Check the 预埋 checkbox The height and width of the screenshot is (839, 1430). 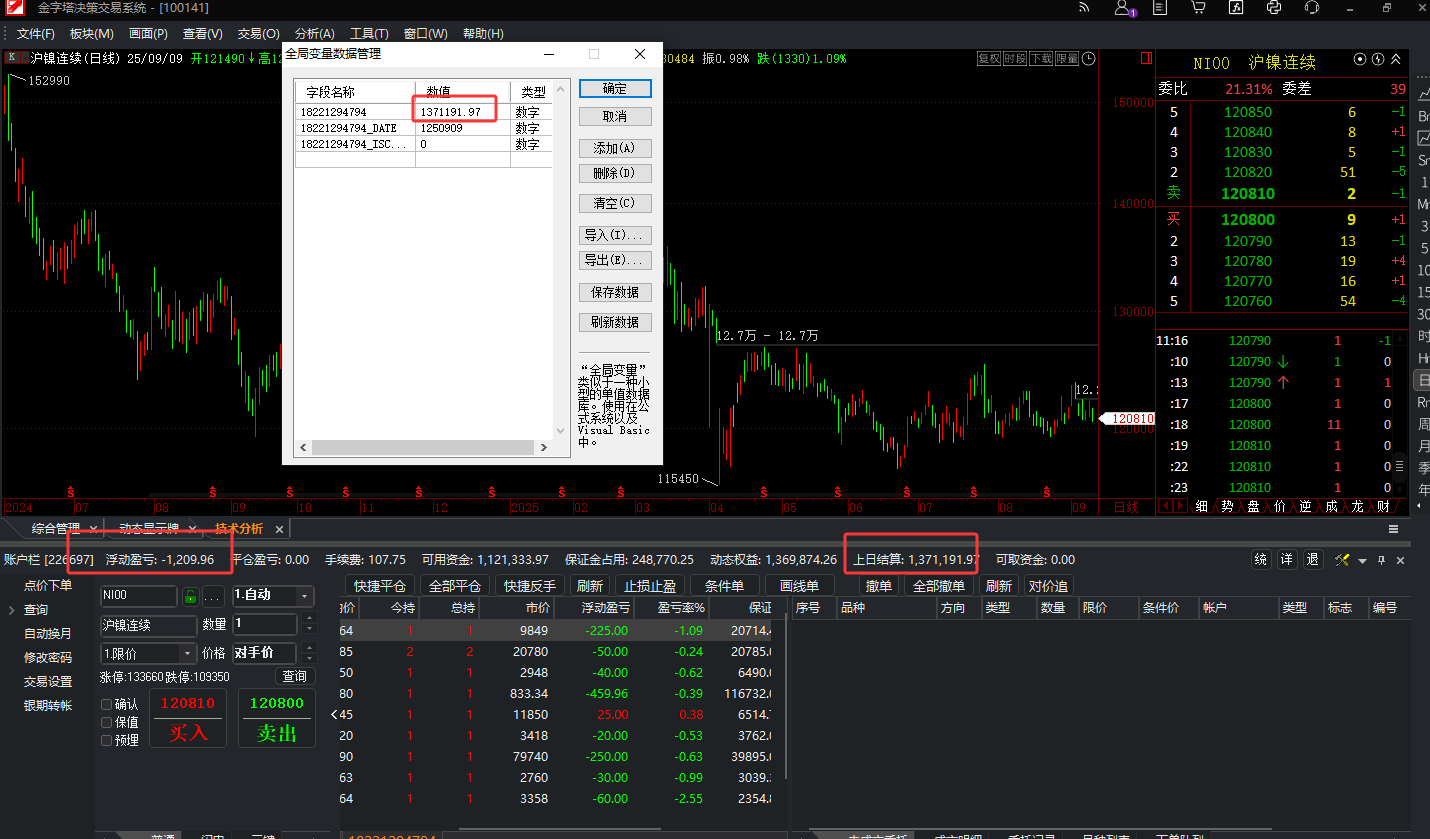(x=106, y=740)
